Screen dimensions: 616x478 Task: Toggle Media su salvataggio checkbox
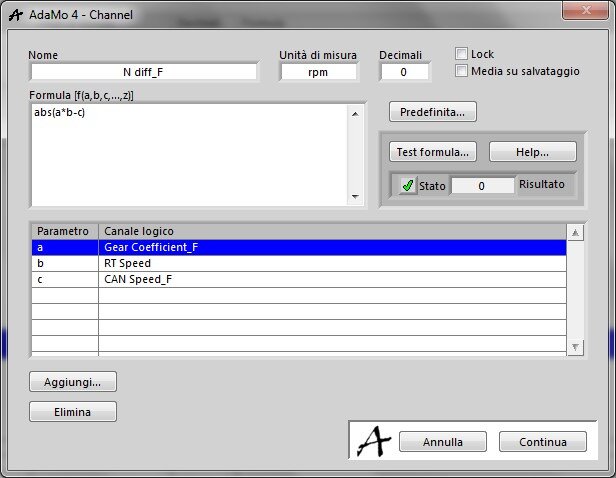pos(461,71)
